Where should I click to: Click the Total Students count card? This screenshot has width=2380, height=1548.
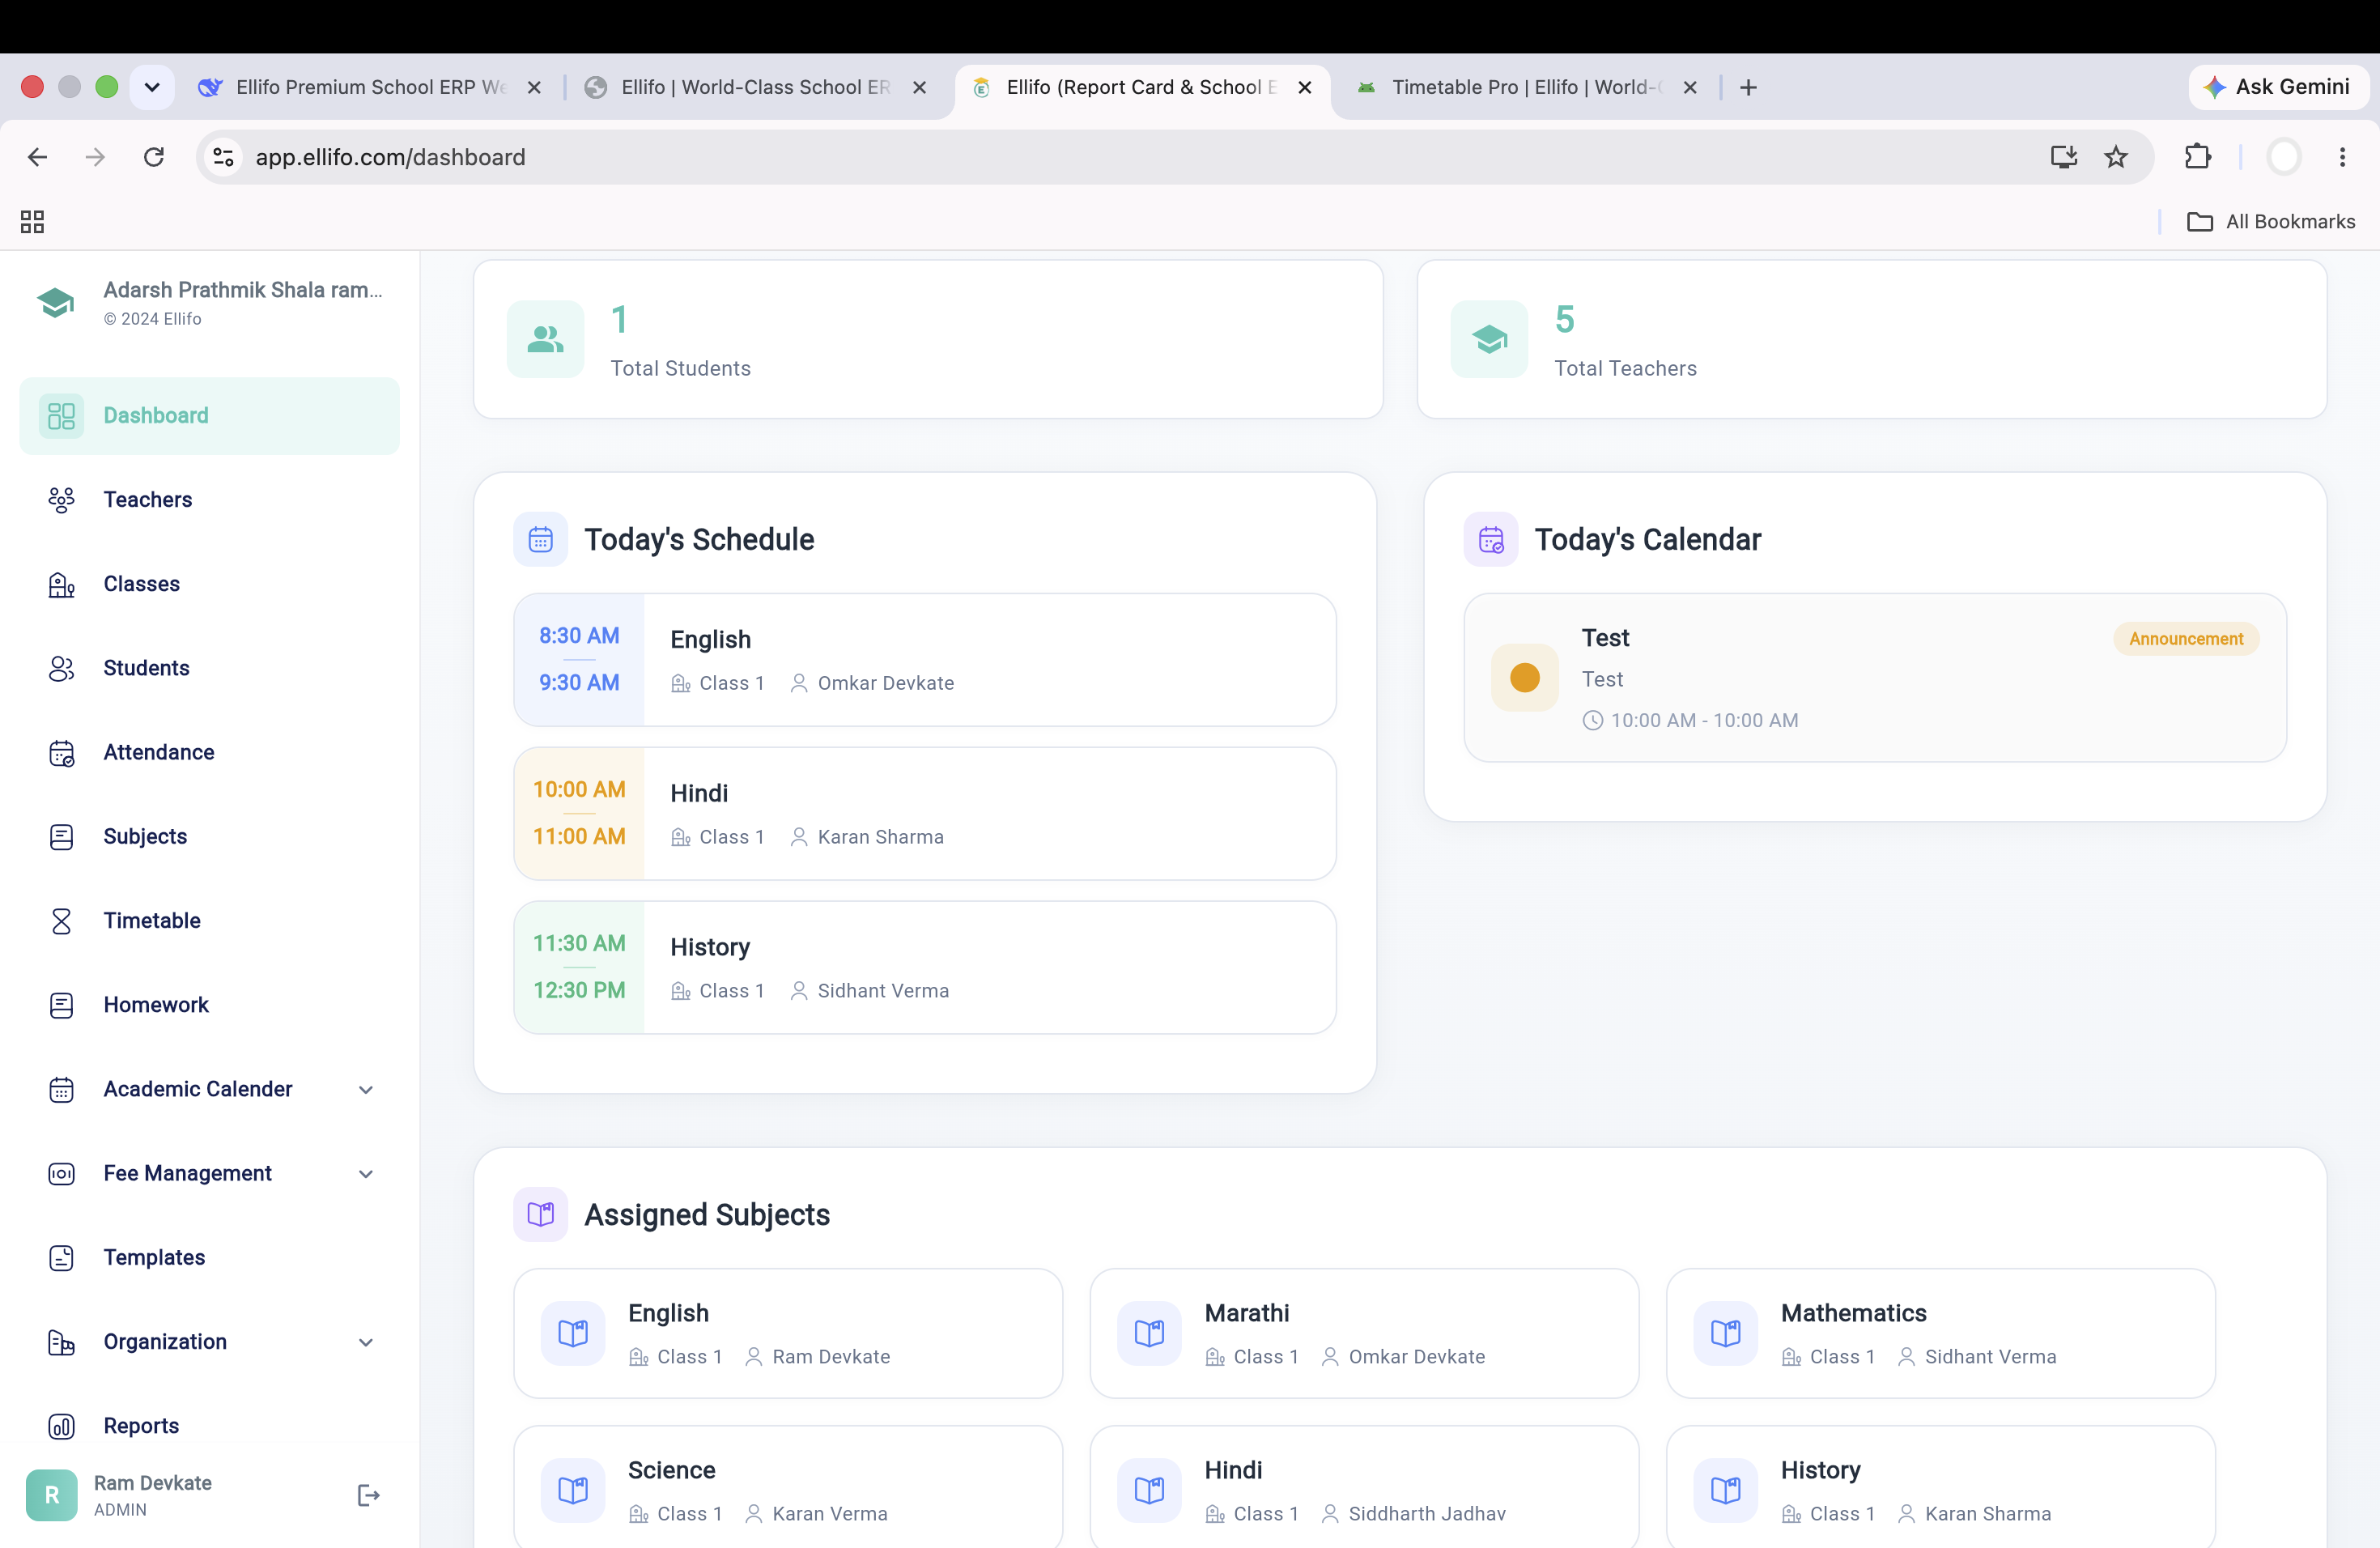click(x=928, y=339)
